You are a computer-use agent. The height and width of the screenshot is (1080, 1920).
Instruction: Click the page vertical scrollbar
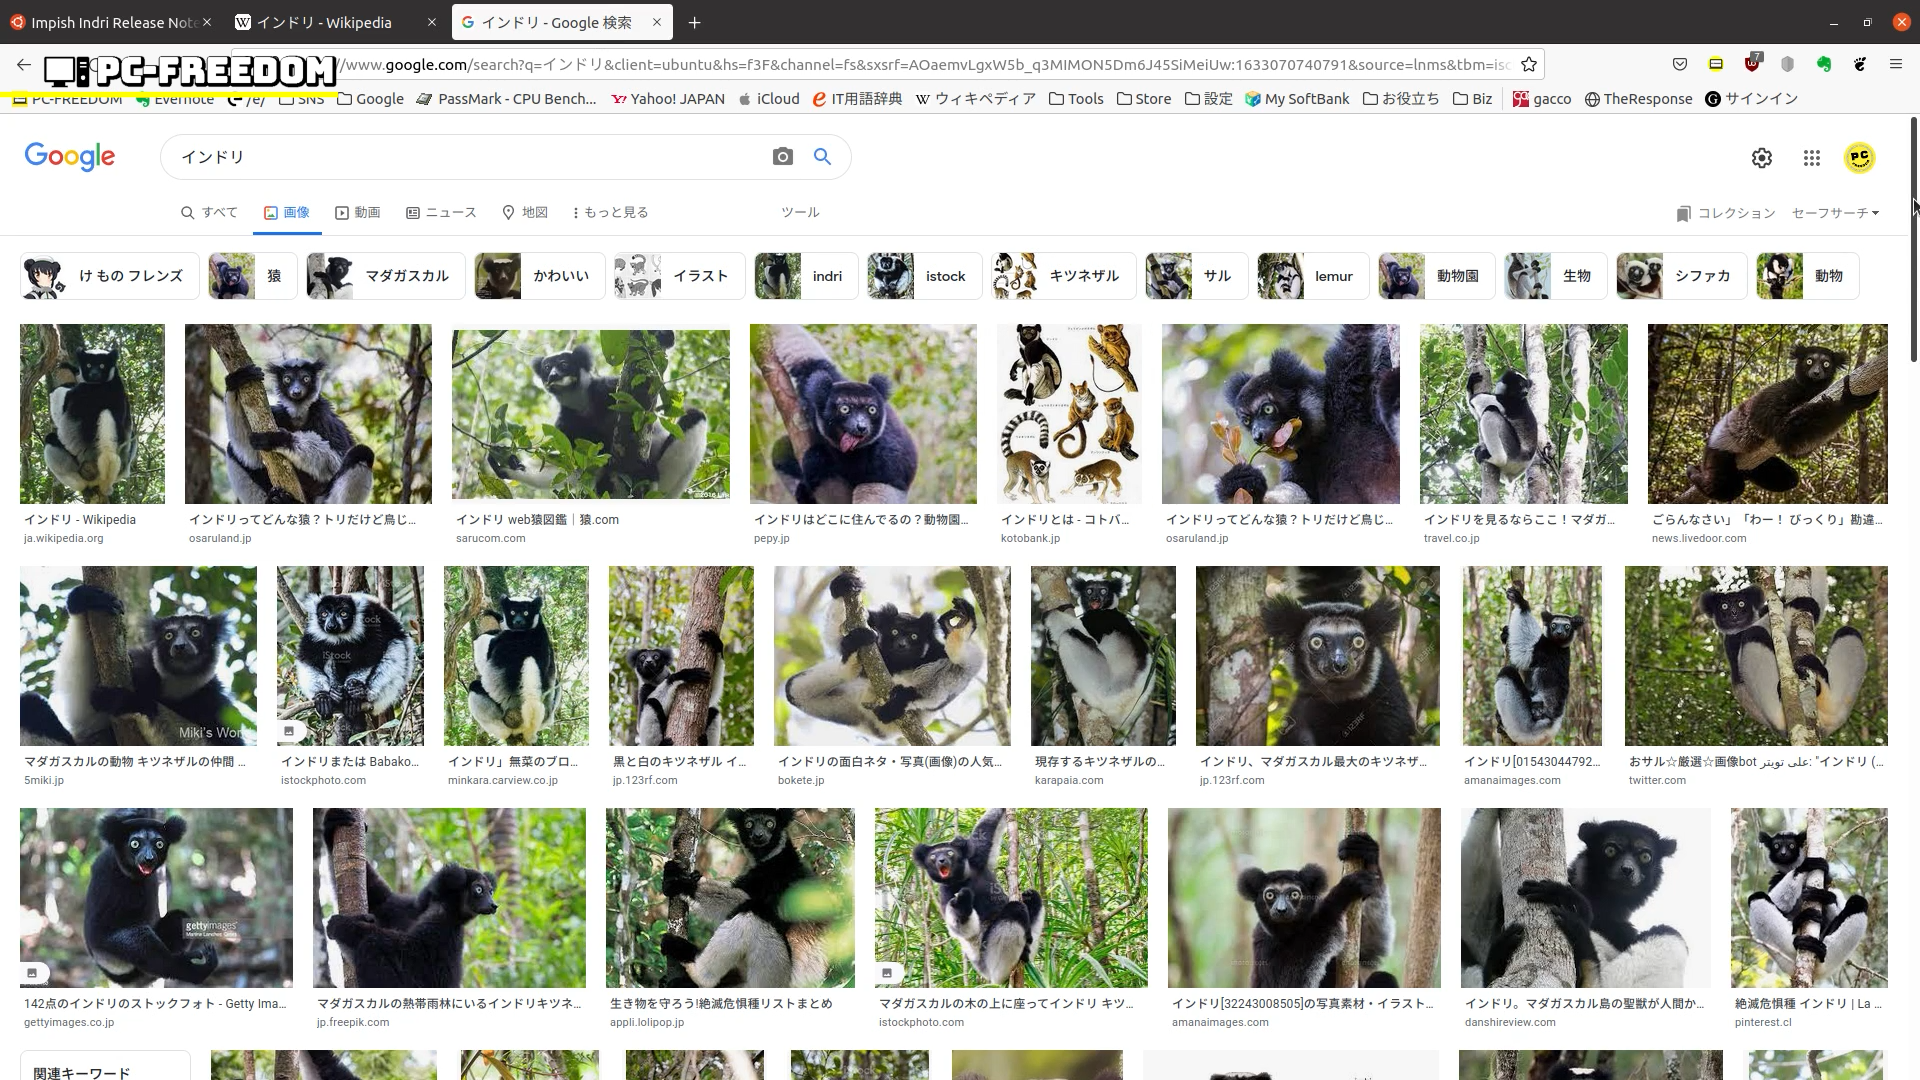point(1913,240)
